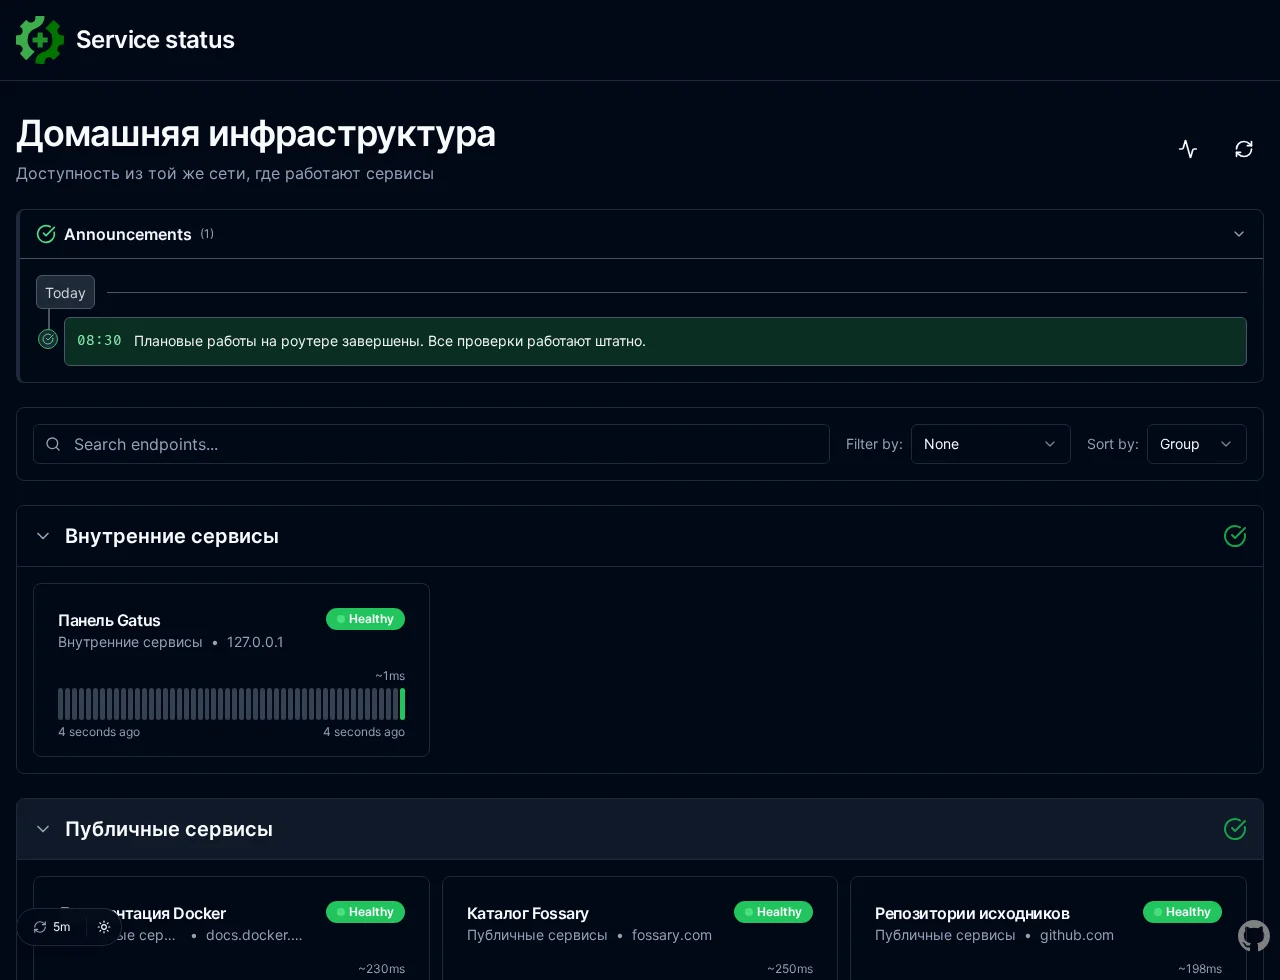1280x980 pixels.
Task: Collapse the Внутренние сервисы group
Action: 43,536
